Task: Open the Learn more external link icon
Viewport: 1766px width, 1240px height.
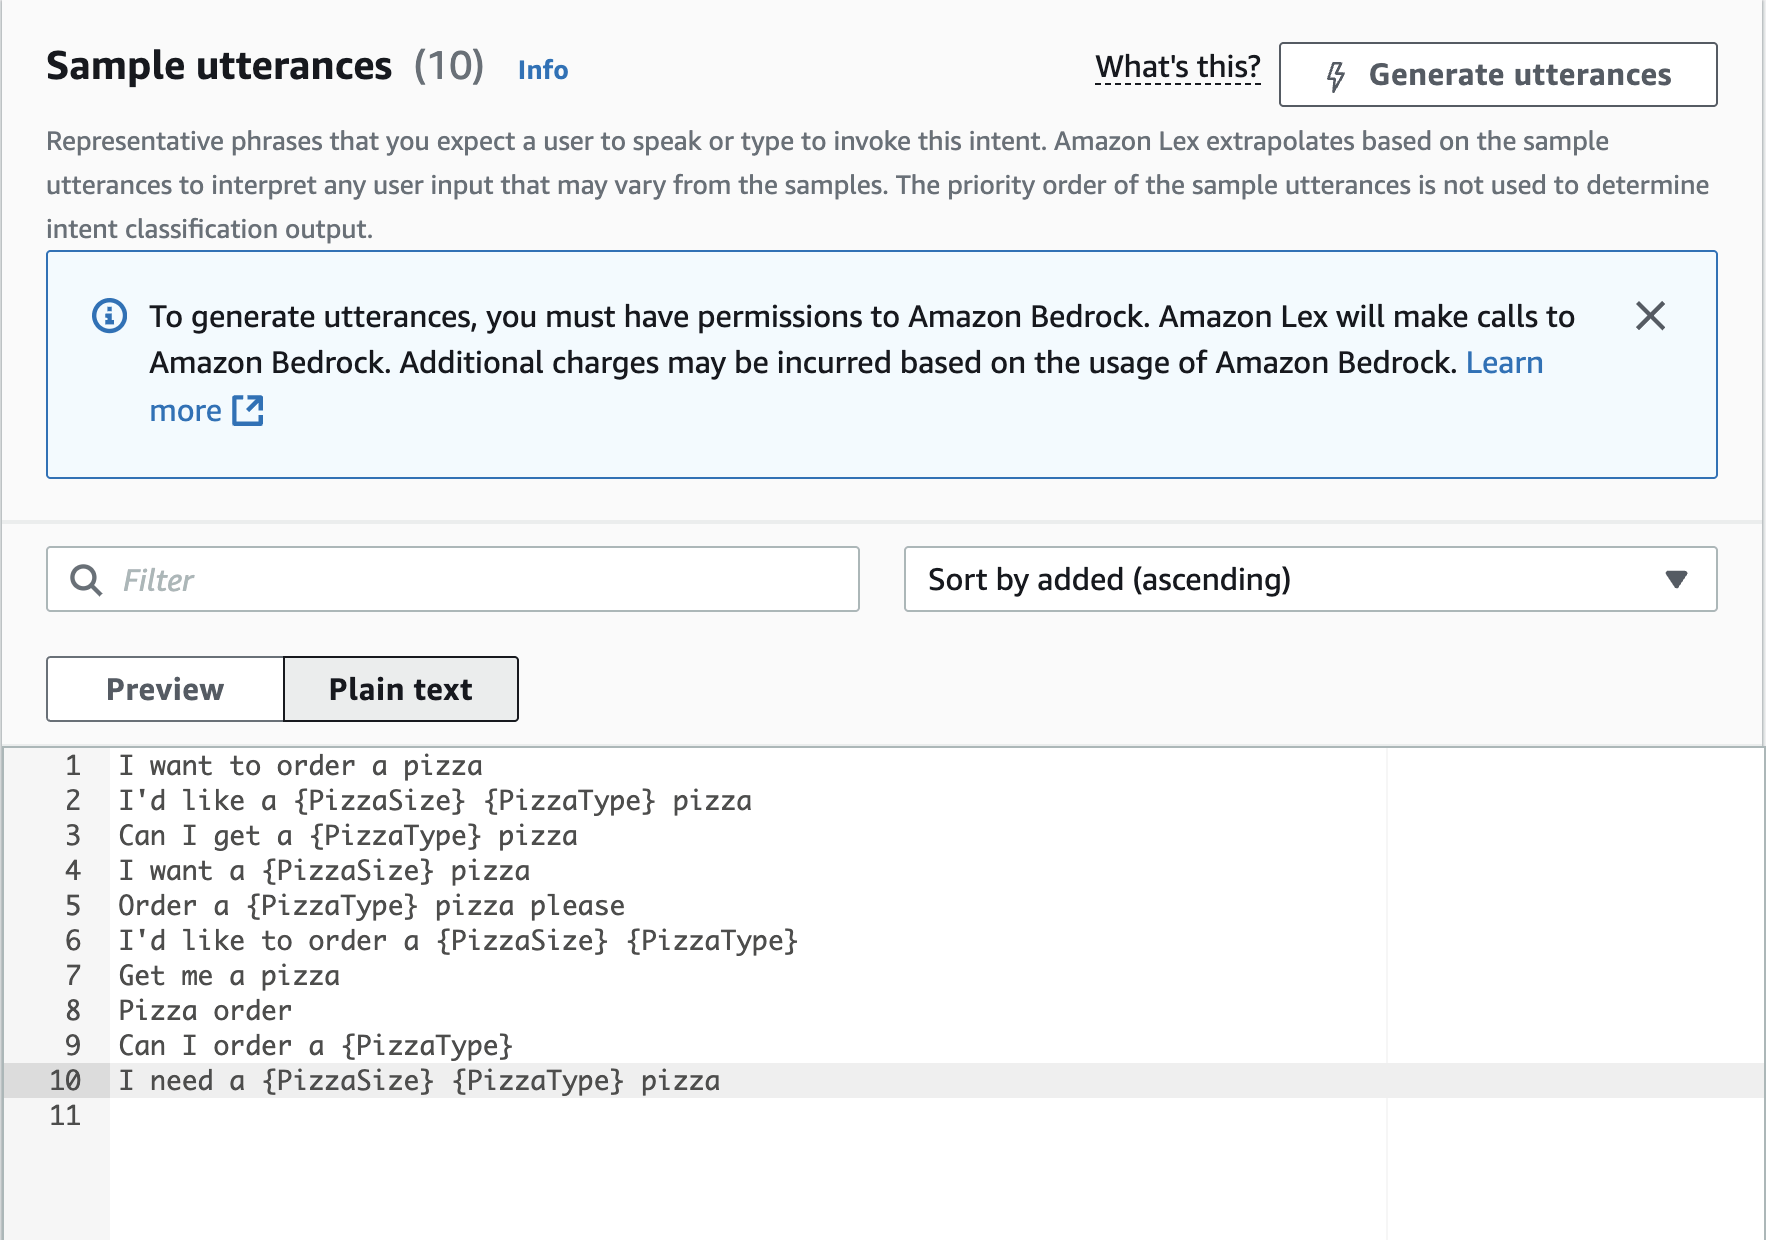Action: click(x=248, y=410)
